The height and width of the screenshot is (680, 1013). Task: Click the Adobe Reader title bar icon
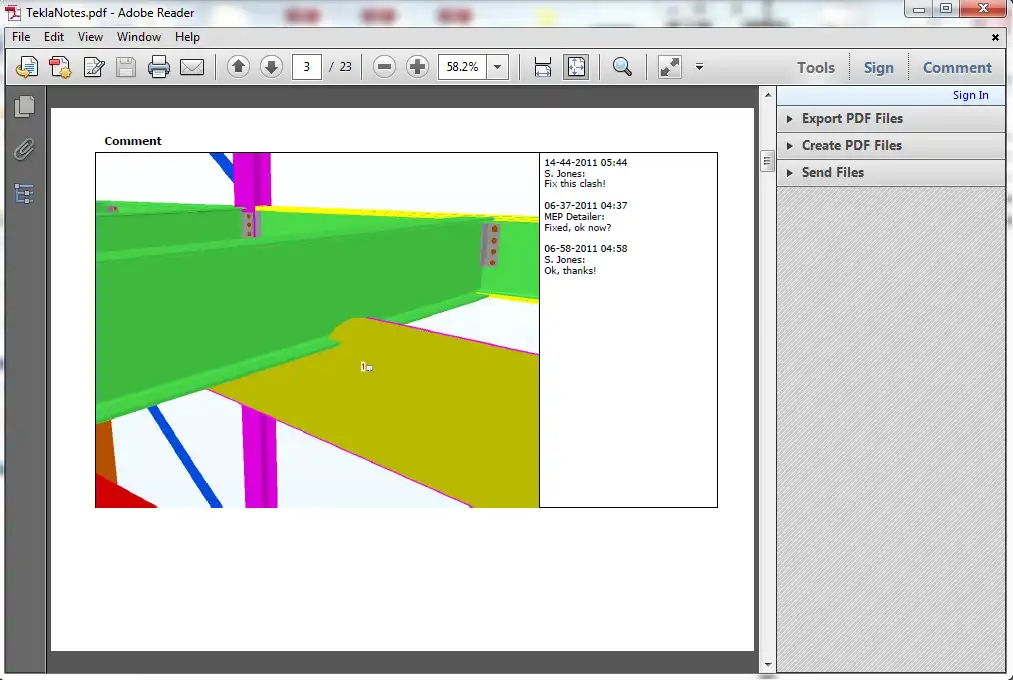[x=13, y=12]
